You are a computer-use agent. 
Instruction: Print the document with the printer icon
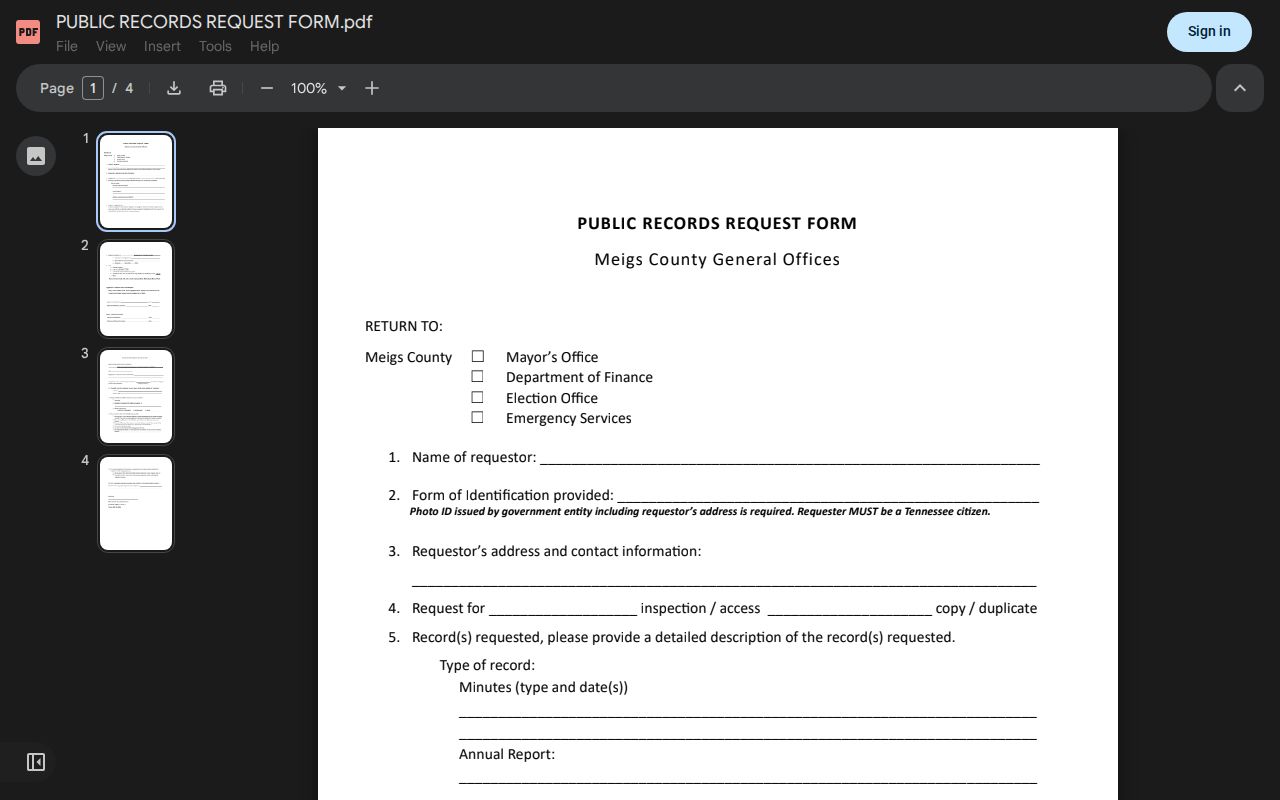click(218, 88)
